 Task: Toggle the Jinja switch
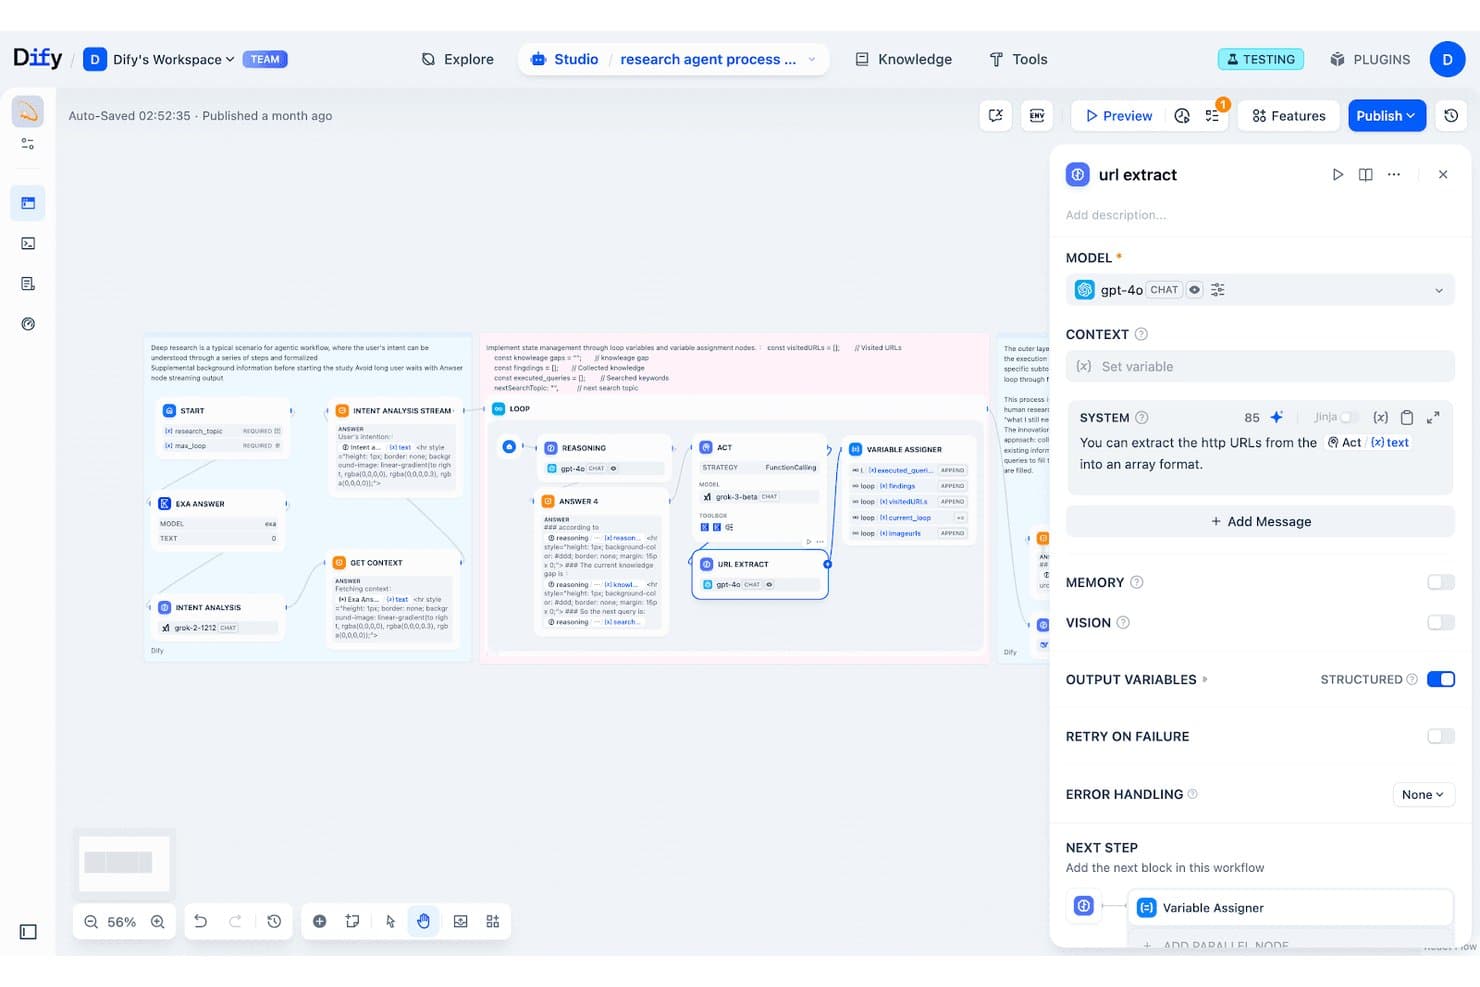click(1349, 417)
